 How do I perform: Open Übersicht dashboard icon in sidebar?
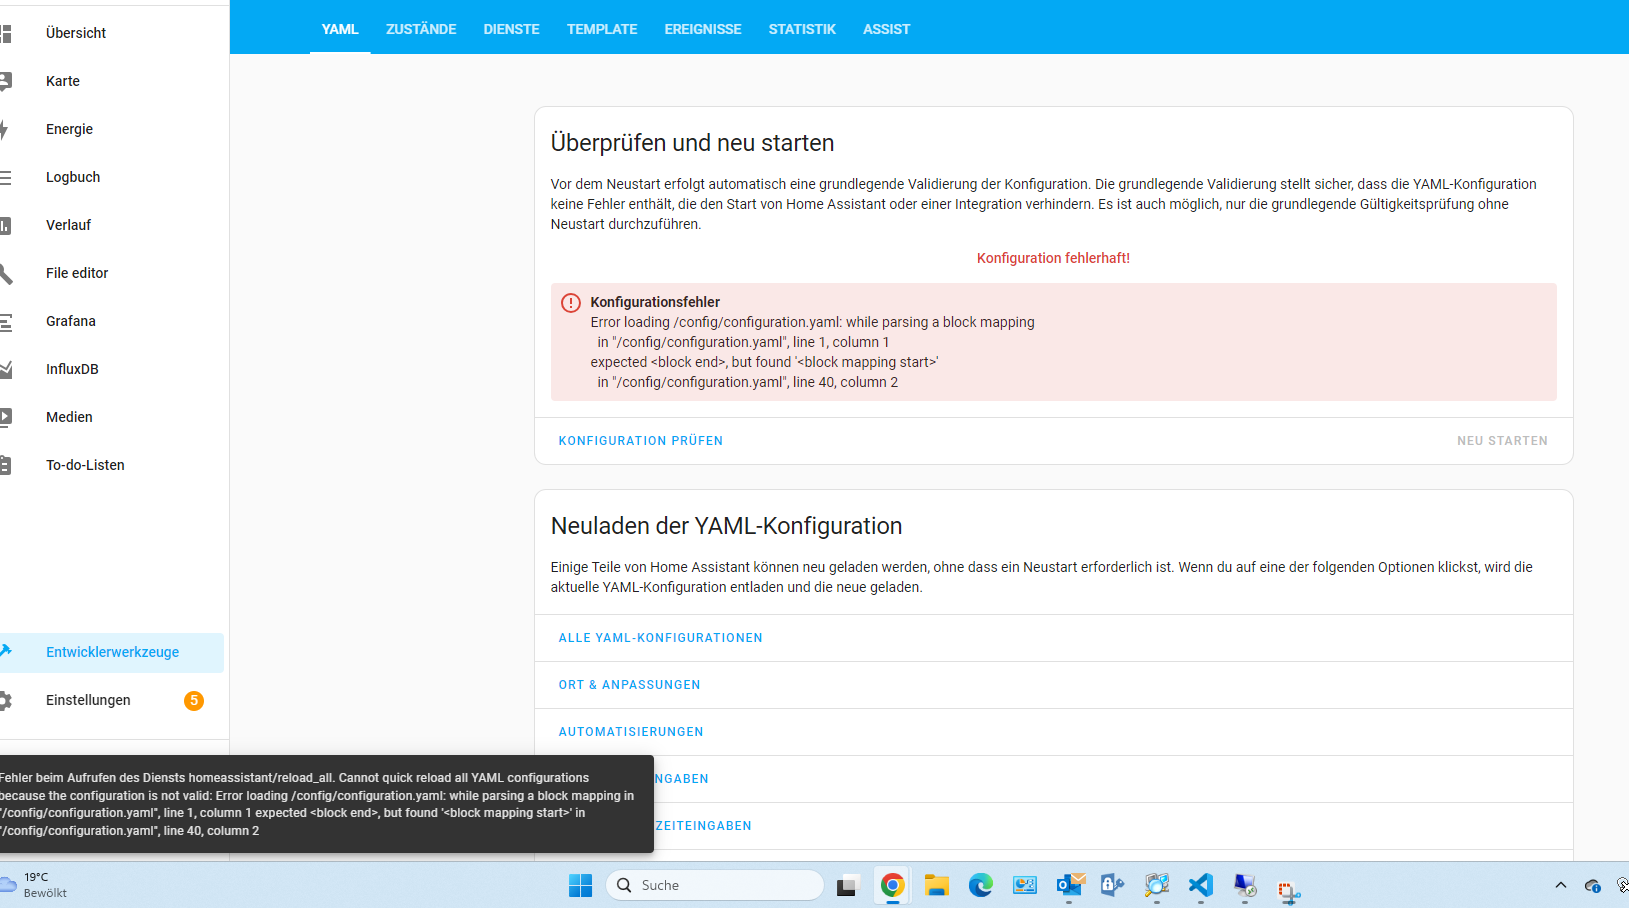pyautogui.click(x=5, y=33)
